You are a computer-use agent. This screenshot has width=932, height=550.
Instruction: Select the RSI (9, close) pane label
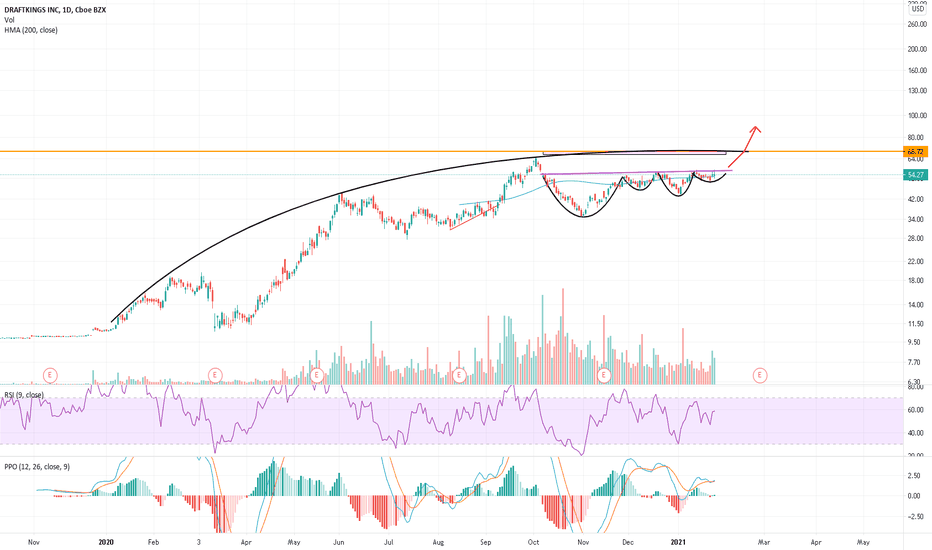tap(24, 395)
